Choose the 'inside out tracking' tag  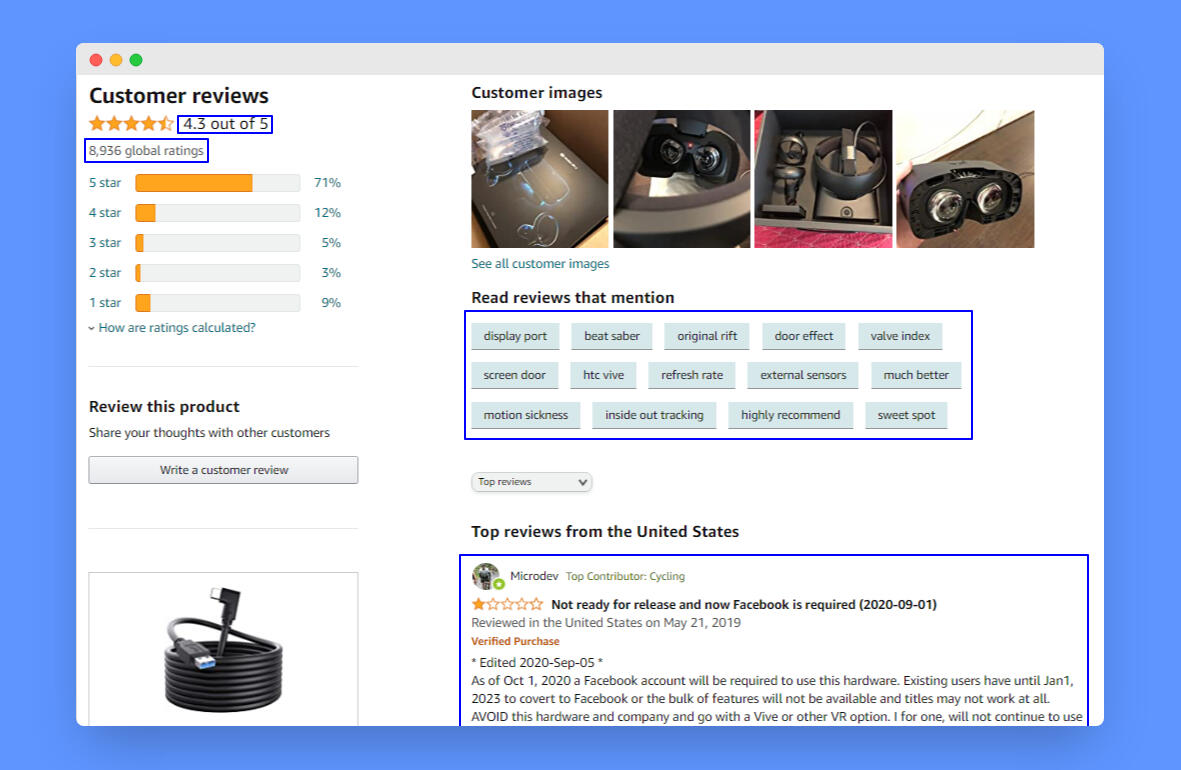click(654, 415)
